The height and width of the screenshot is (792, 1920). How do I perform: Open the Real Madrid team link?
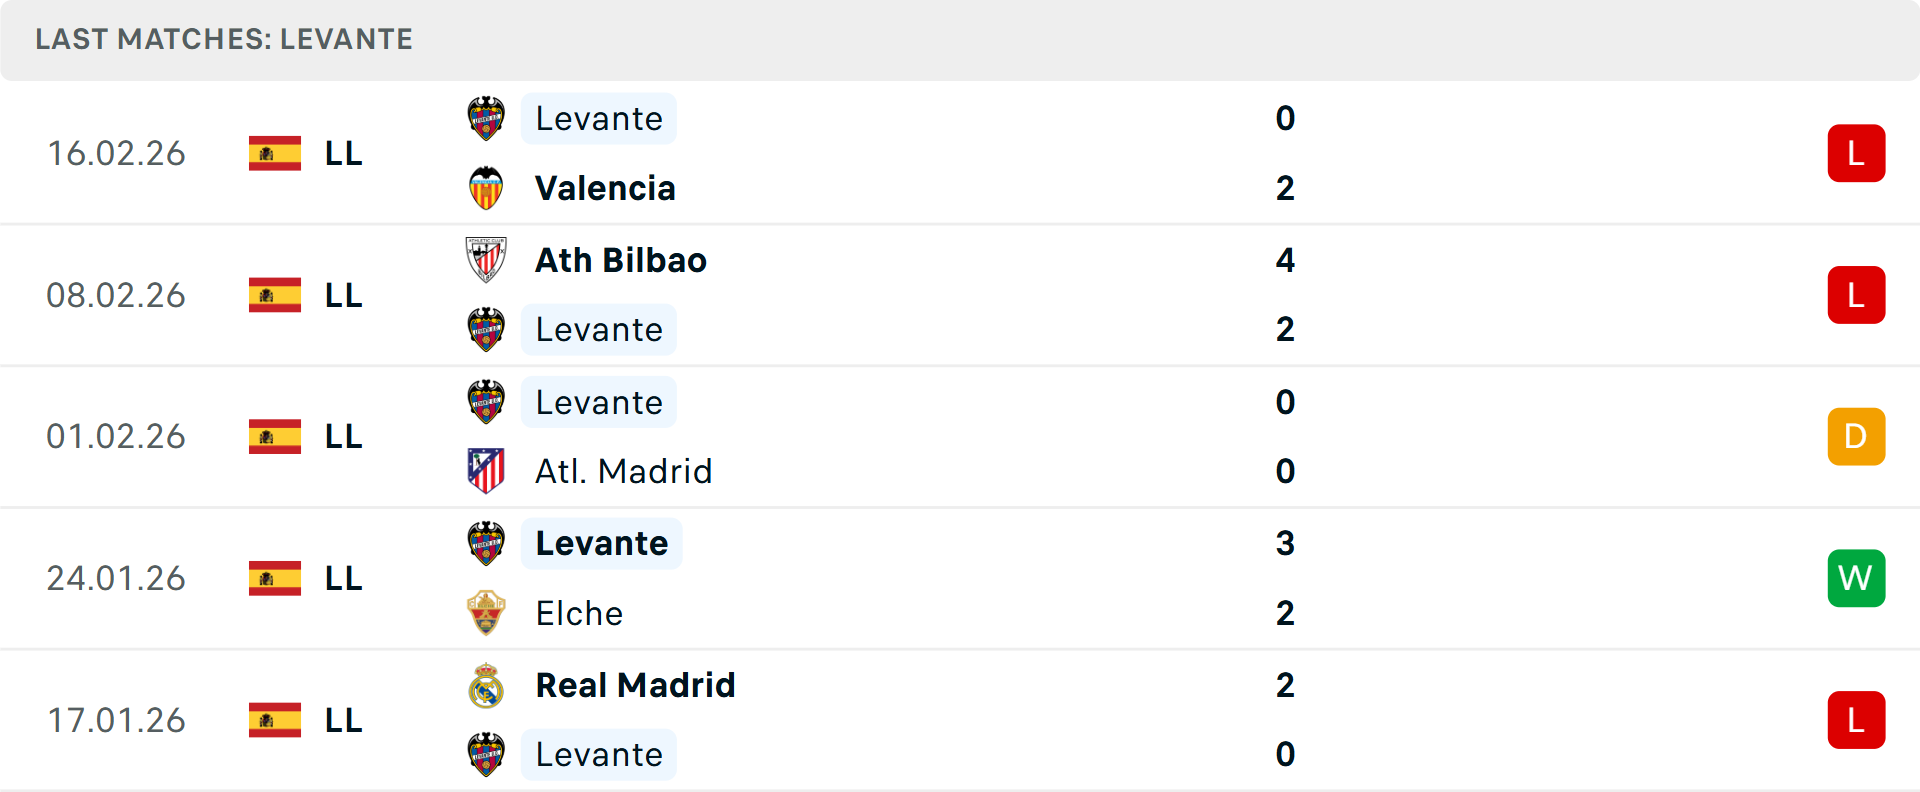[635, 685]
